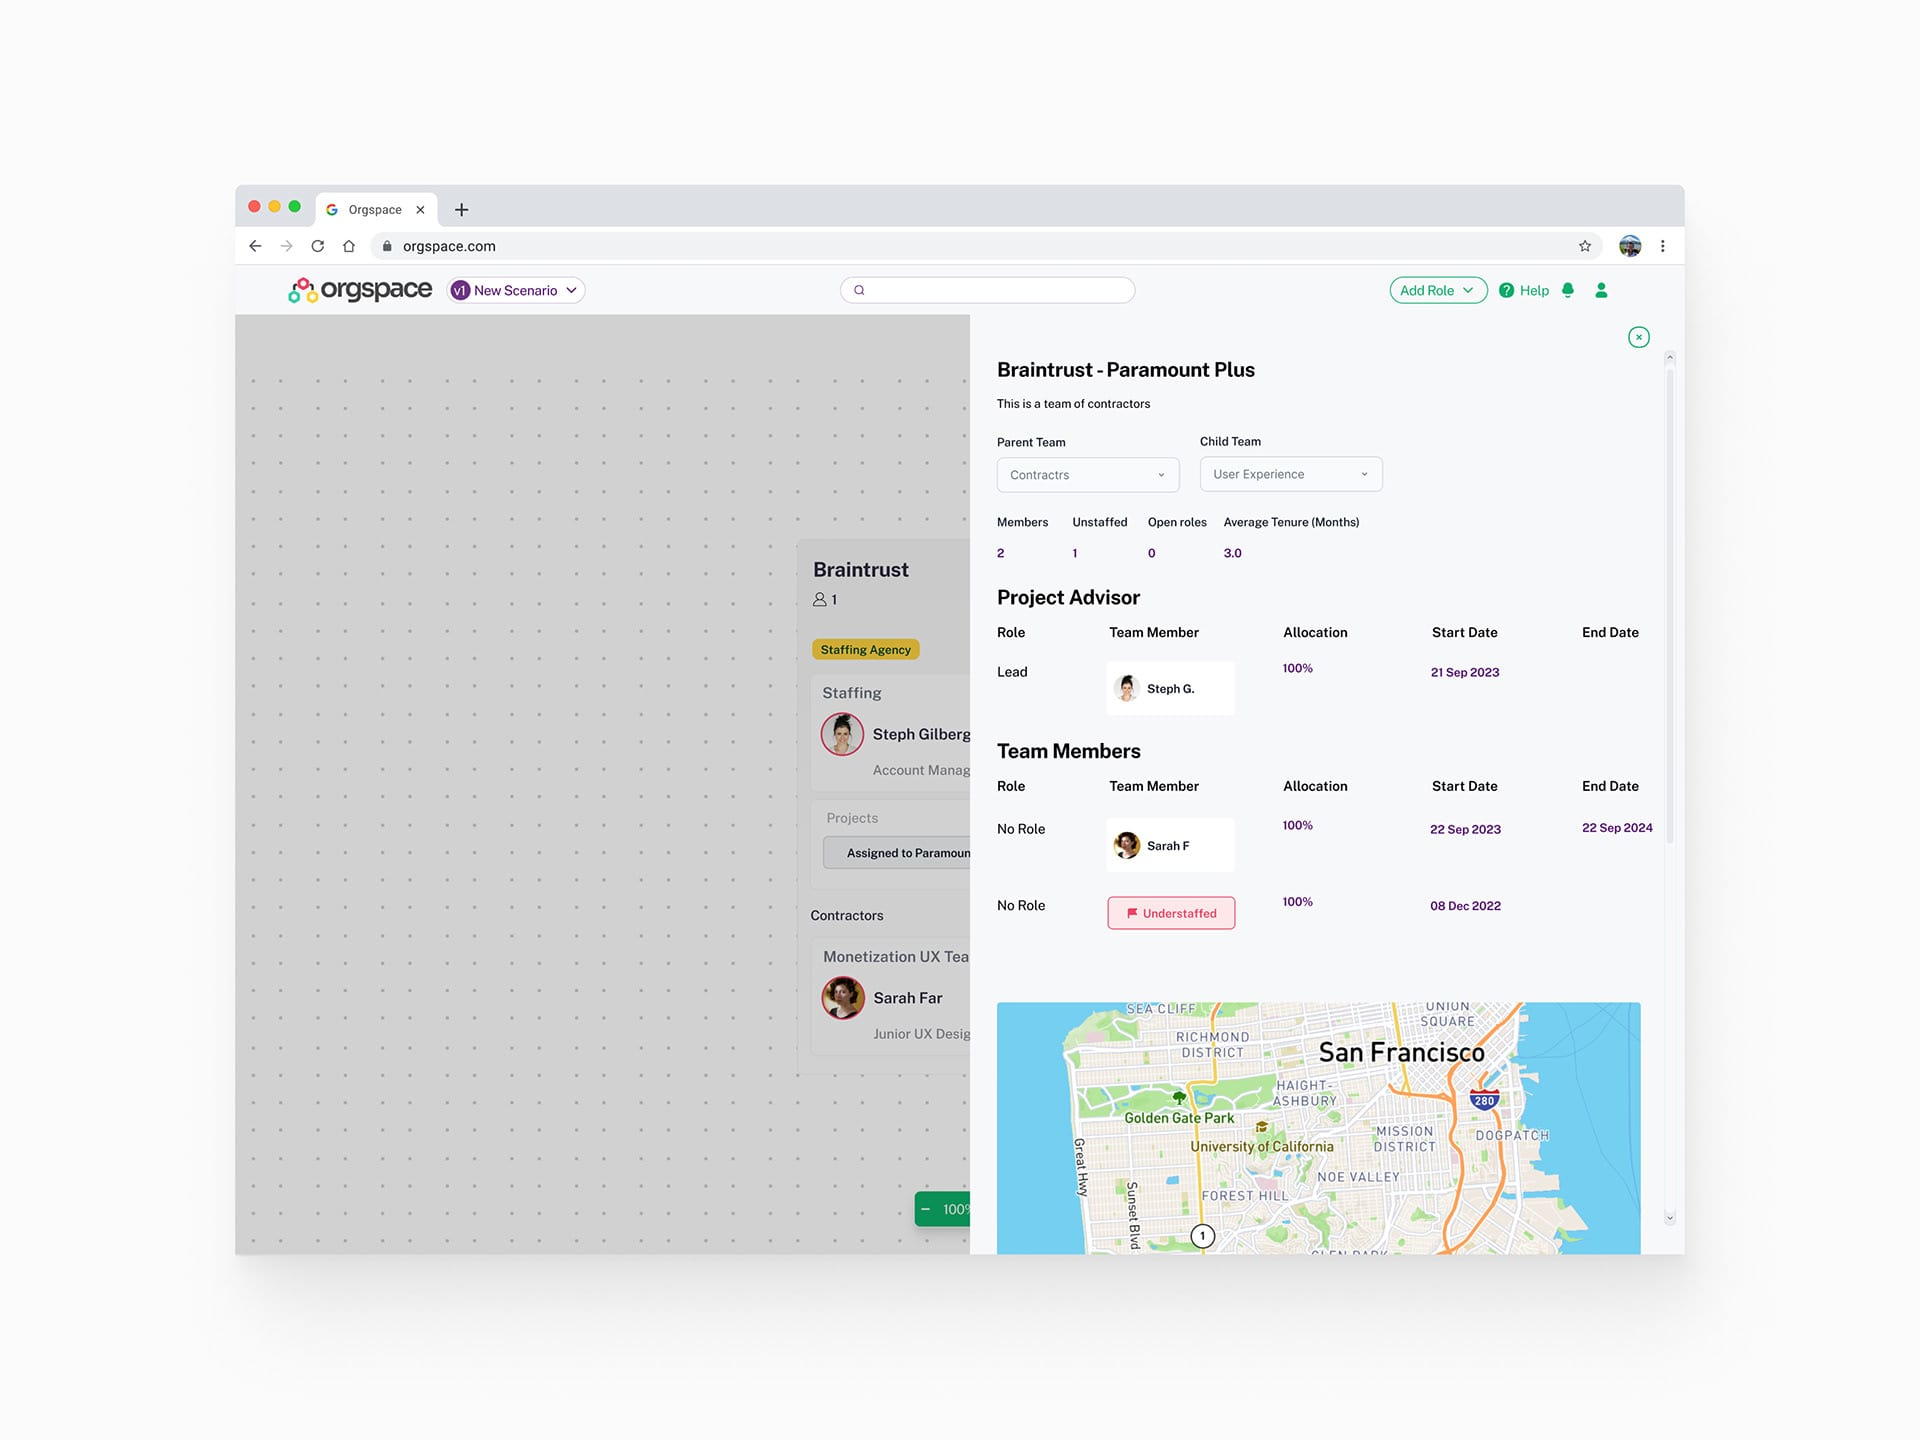Select the Steph G. team member chip
1920x1440 pixels.
1170,688
